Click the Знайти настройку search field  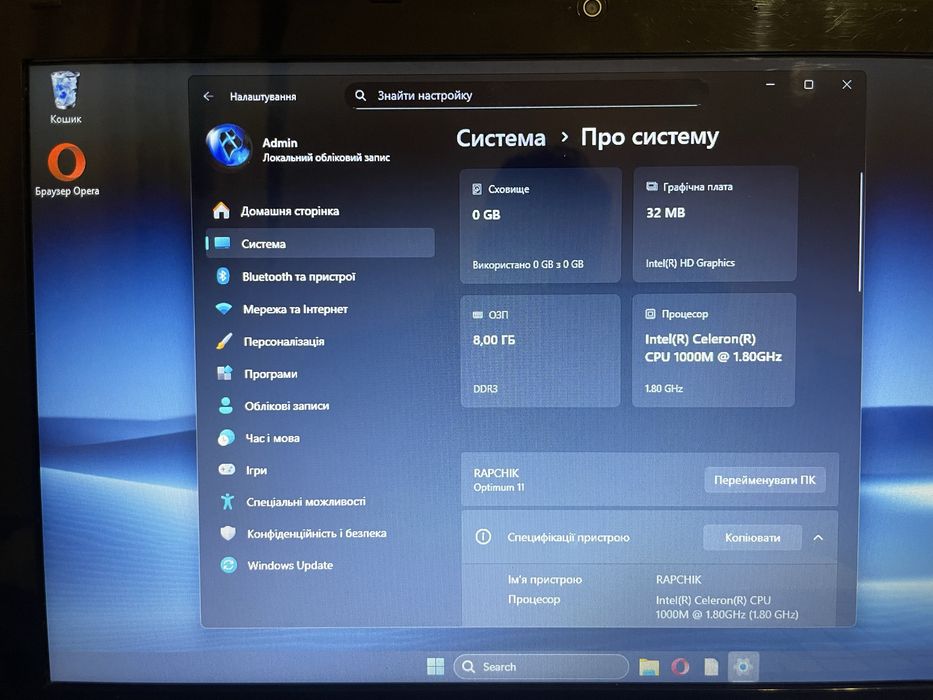coord(526,95)
